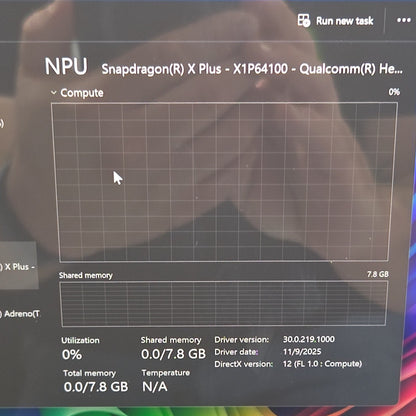The width and height of the screenshot is (416, 416).
Task: Click the Shared memory graph label
Action: tap(86, 275)
